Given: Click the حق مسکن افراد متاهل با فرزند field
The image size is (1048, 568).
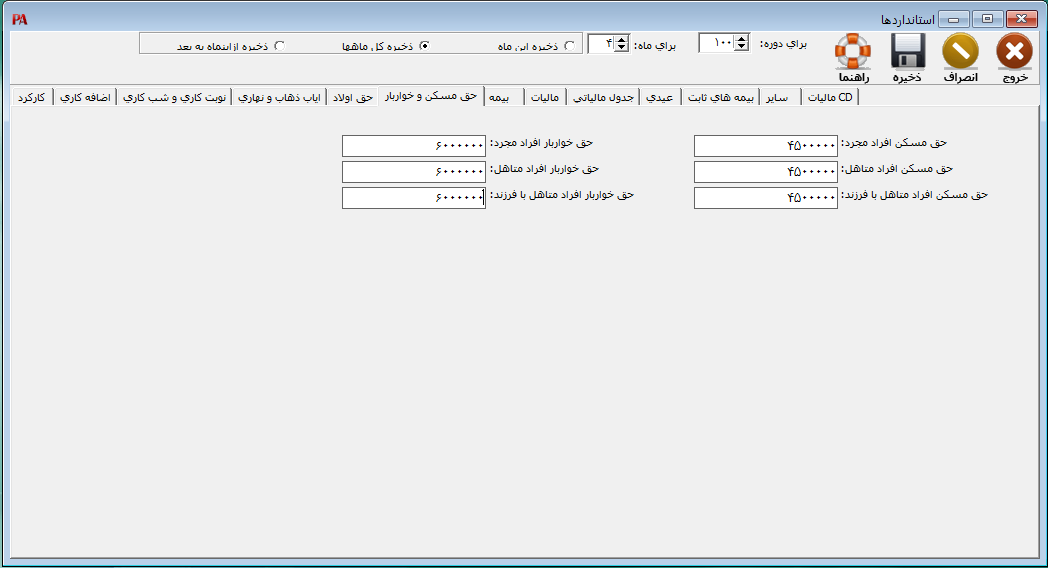Looking at the screenshot, I should pyautogui.click(x=765, y=198).
